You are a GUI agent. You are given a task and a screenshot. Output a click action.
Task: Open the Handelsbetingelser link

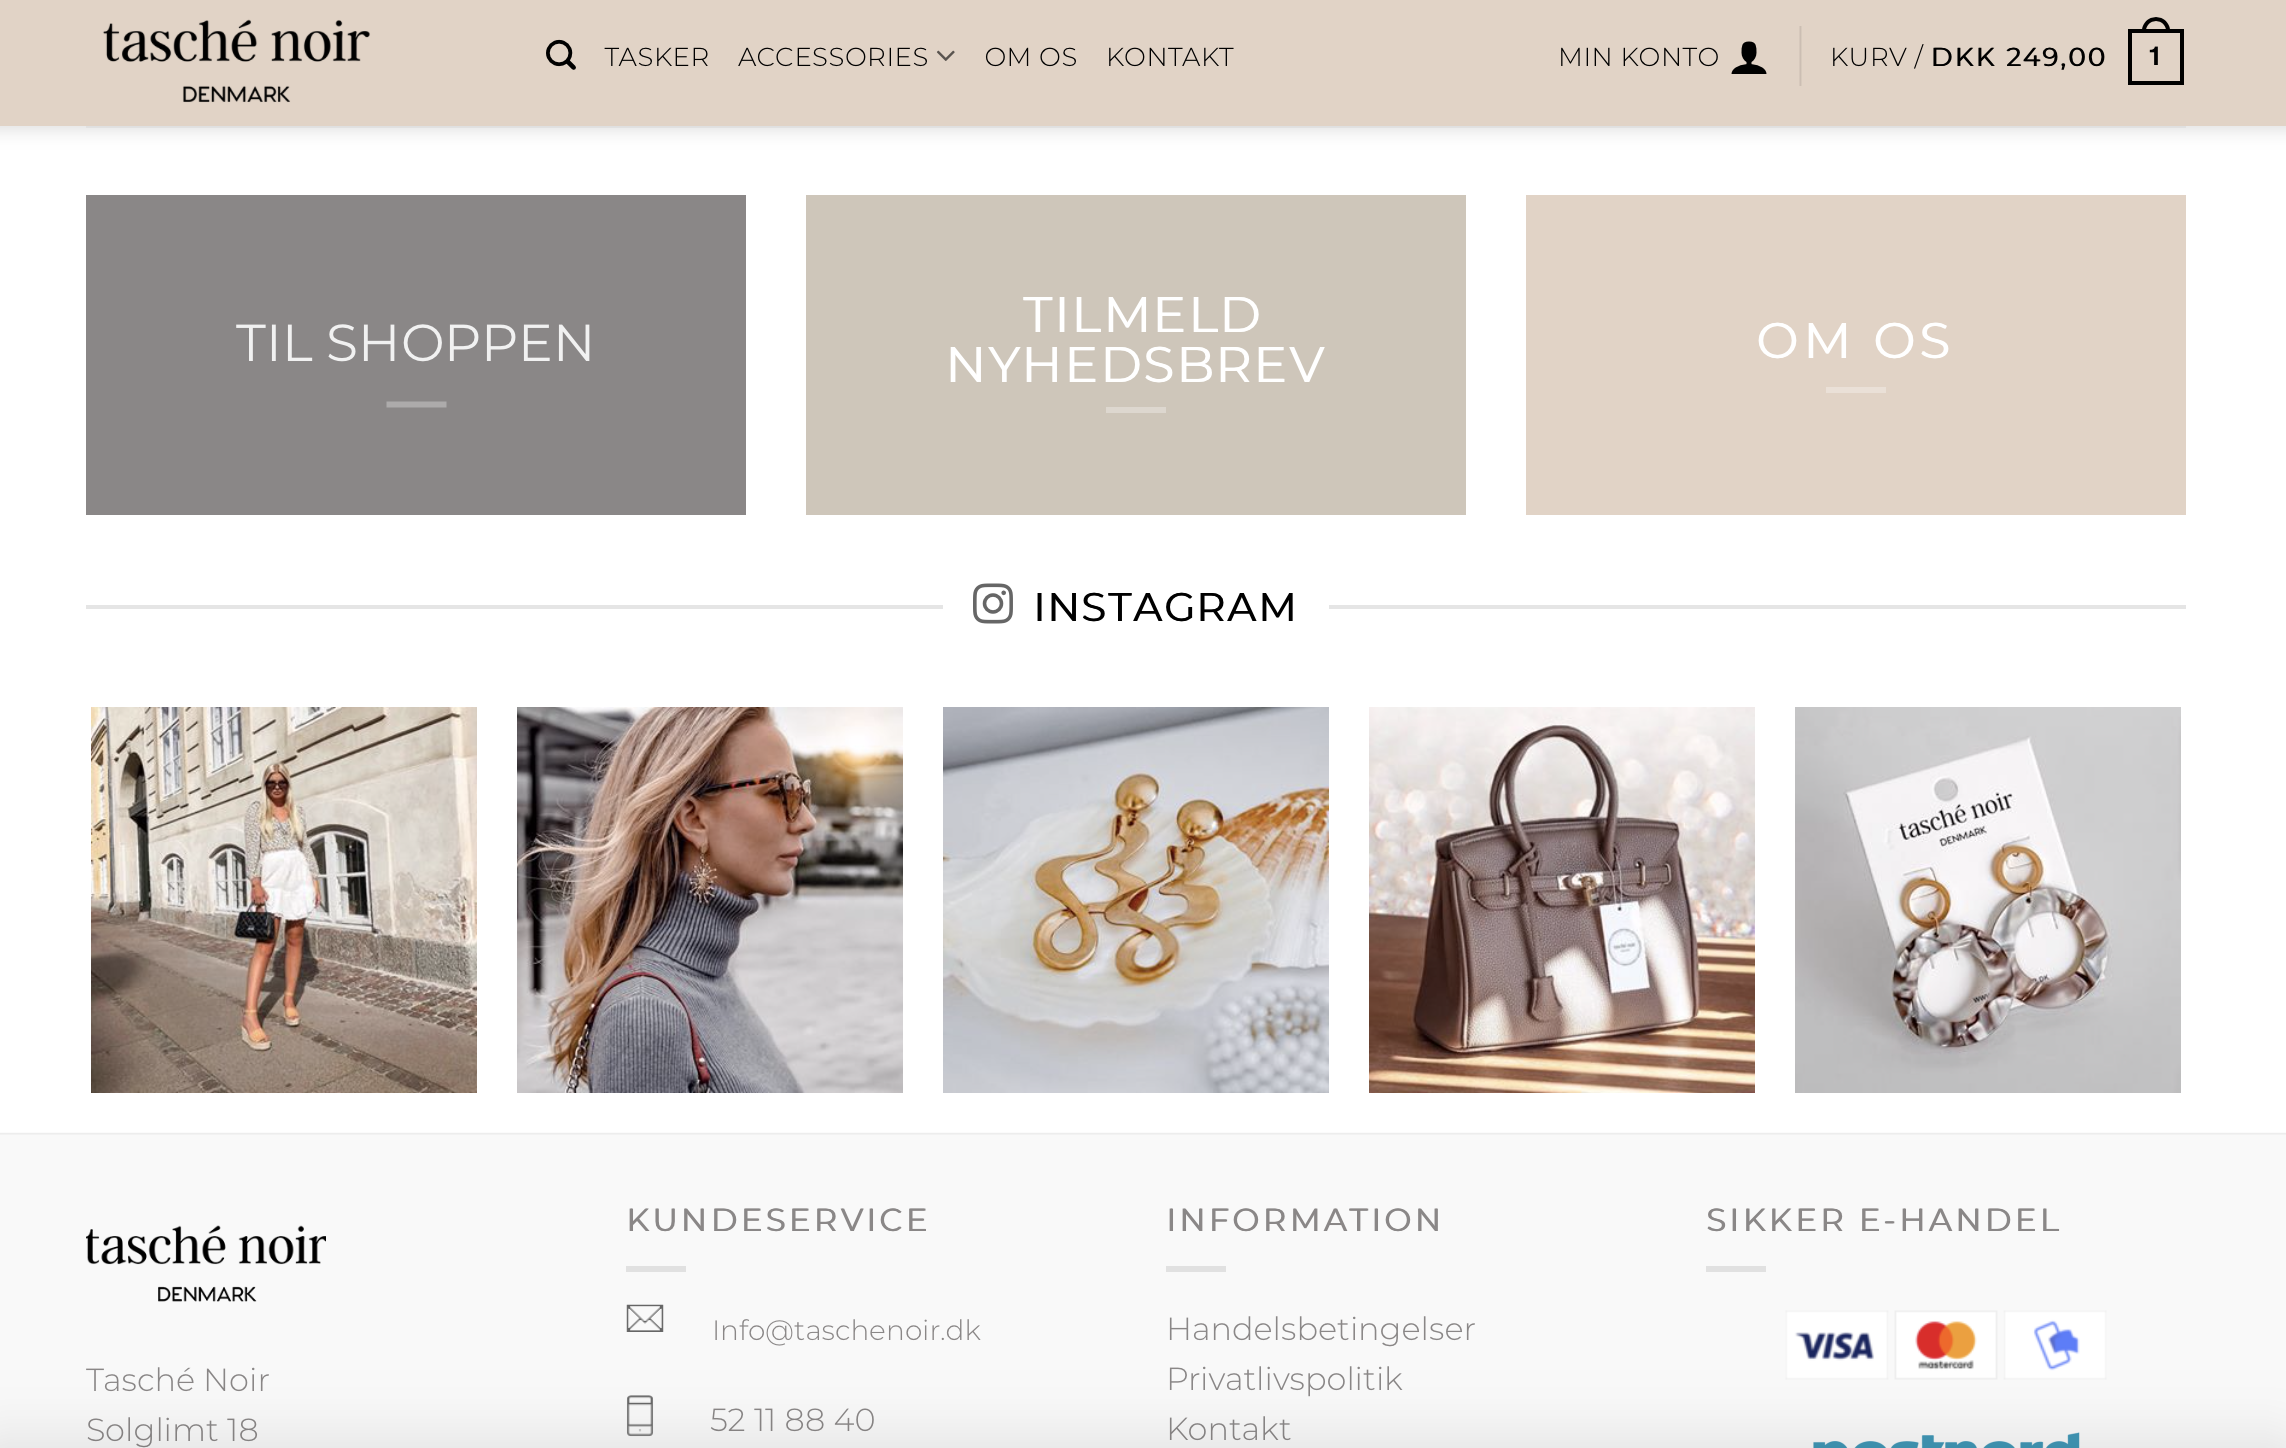[x=1321, y=1329]
